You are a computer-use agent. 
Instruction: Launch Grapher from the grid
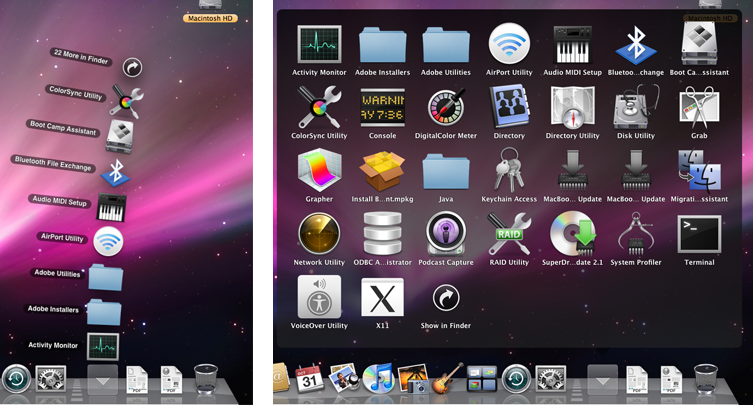[319, 170]
